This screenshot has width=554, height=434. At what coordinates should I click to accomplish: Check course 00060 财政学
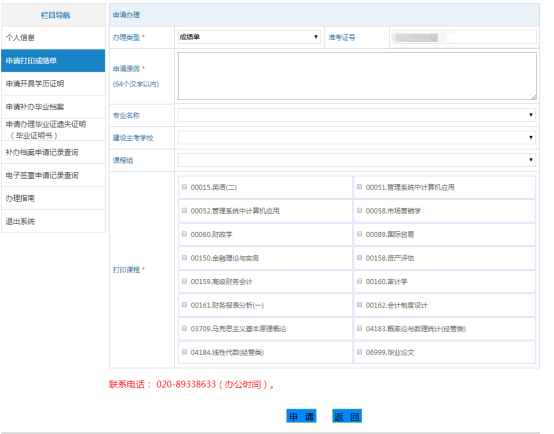pyautogui.click(x=184, y=234)
